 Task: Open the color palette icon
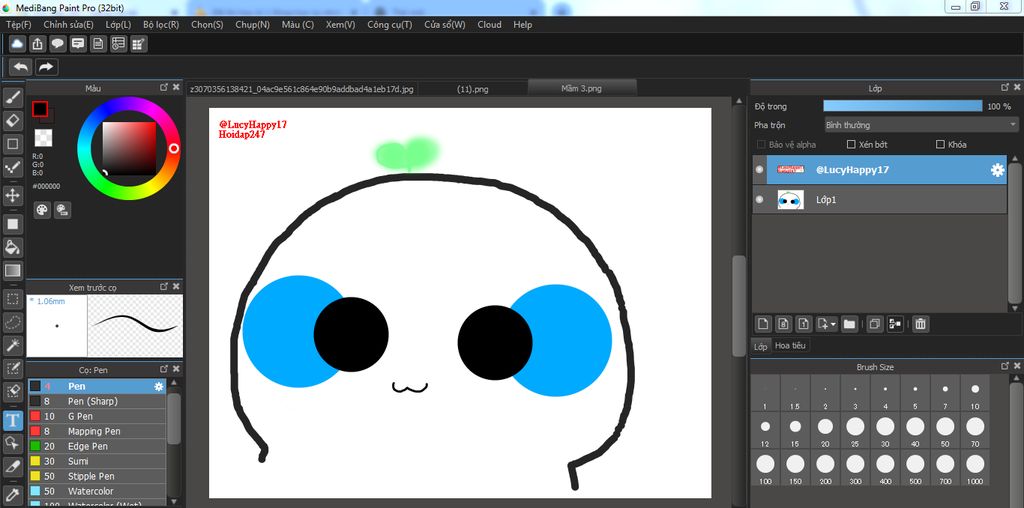pyautogui.click(x=42, y=210)
